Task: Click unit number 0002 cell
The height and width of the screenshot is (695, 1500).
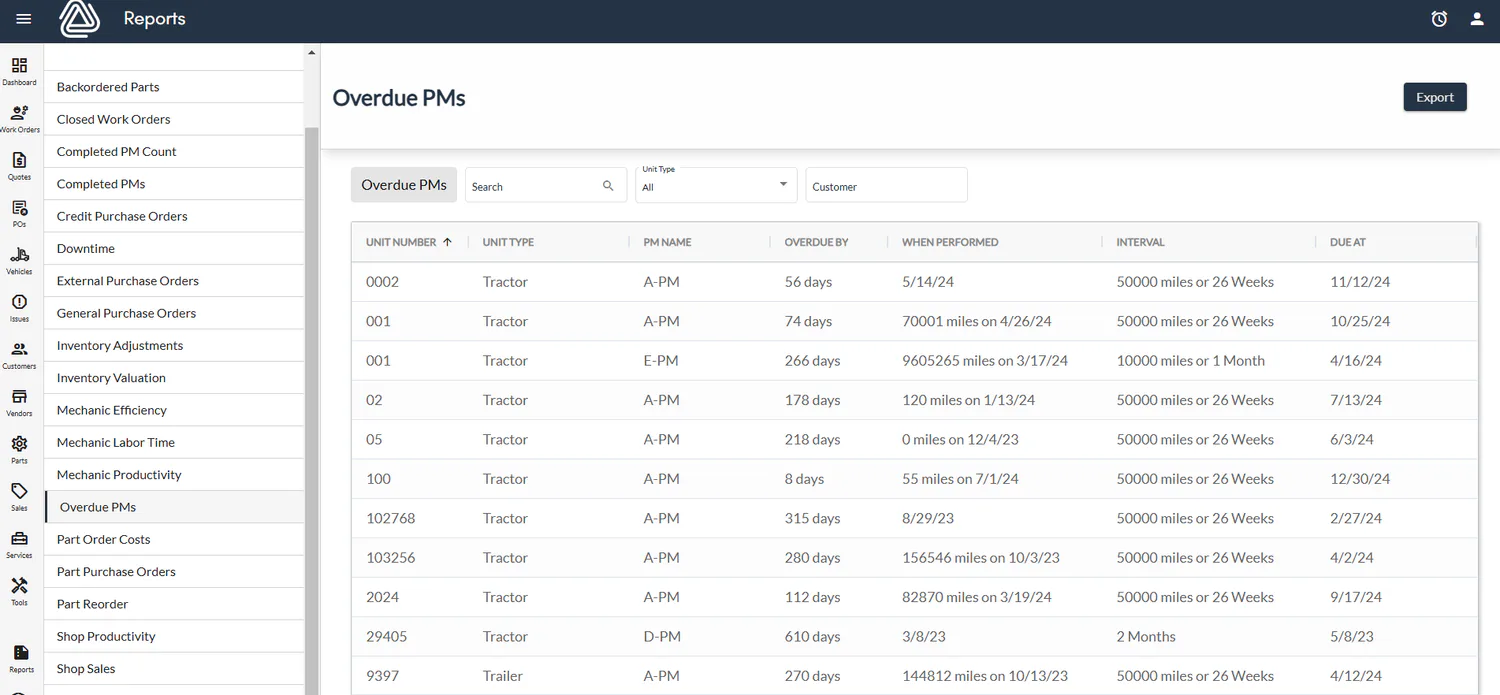Action: coord(382,282)
